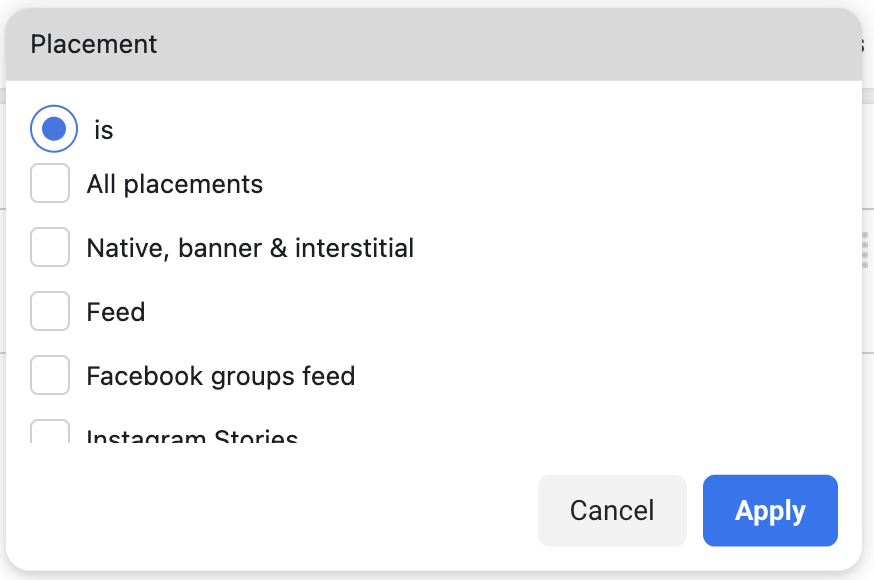The image size is (874, 580).
Task: Click the Placement dialog title text
Action: tap(94, 44)
